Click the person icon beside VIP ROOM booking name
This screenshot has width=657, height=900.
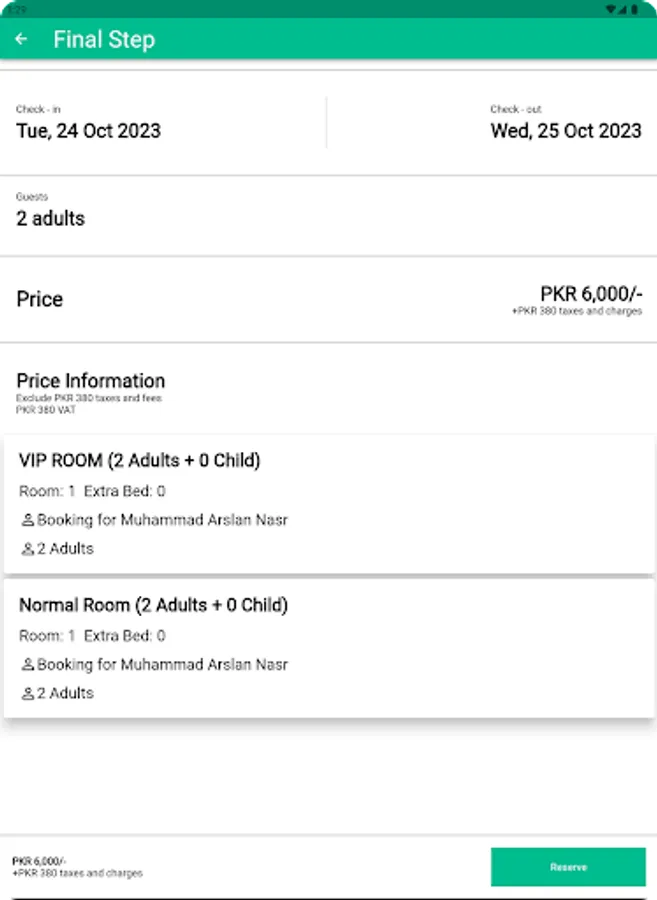click(x=27, y=520)
